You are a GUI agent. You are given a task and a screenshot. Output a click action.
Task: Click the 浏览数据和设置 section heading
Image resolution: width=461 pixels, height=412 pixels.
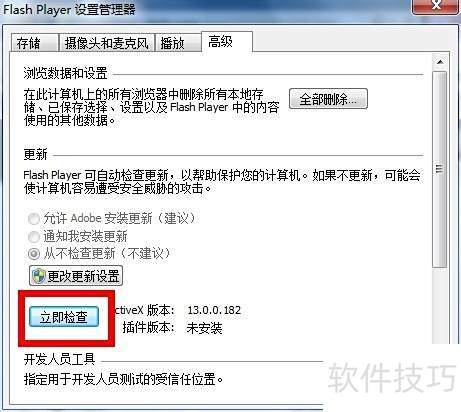tap(65, 73)
